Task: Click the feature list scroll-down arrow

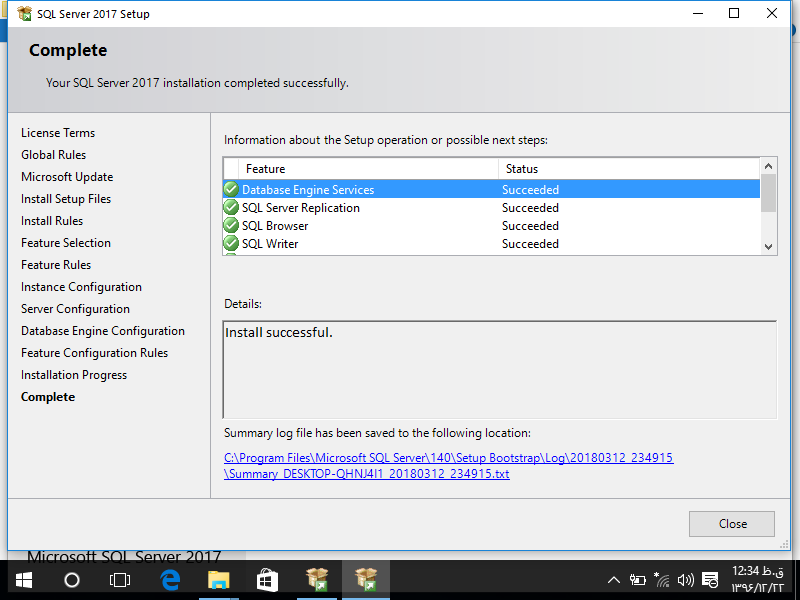Action: pos(768,246)
